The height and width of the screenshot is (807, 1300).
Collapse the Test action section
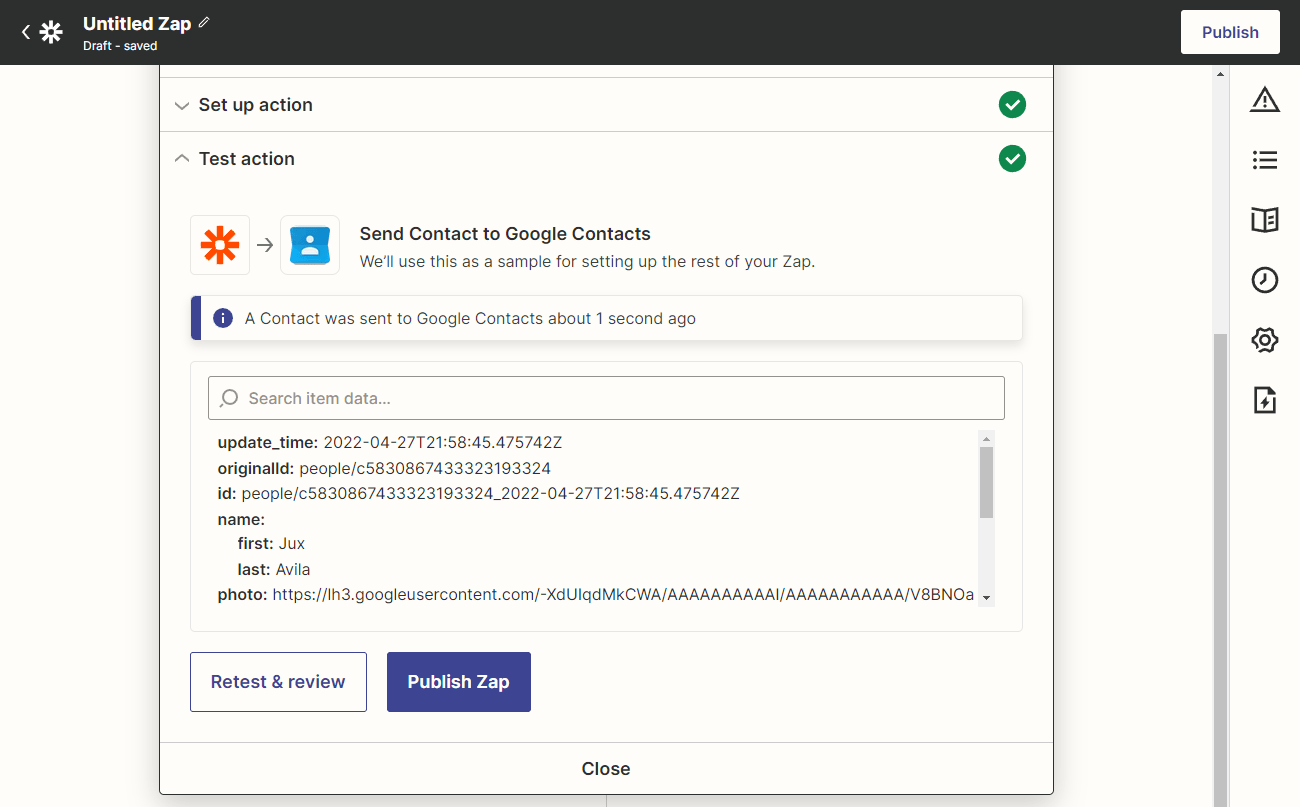[x=246, y=159]
